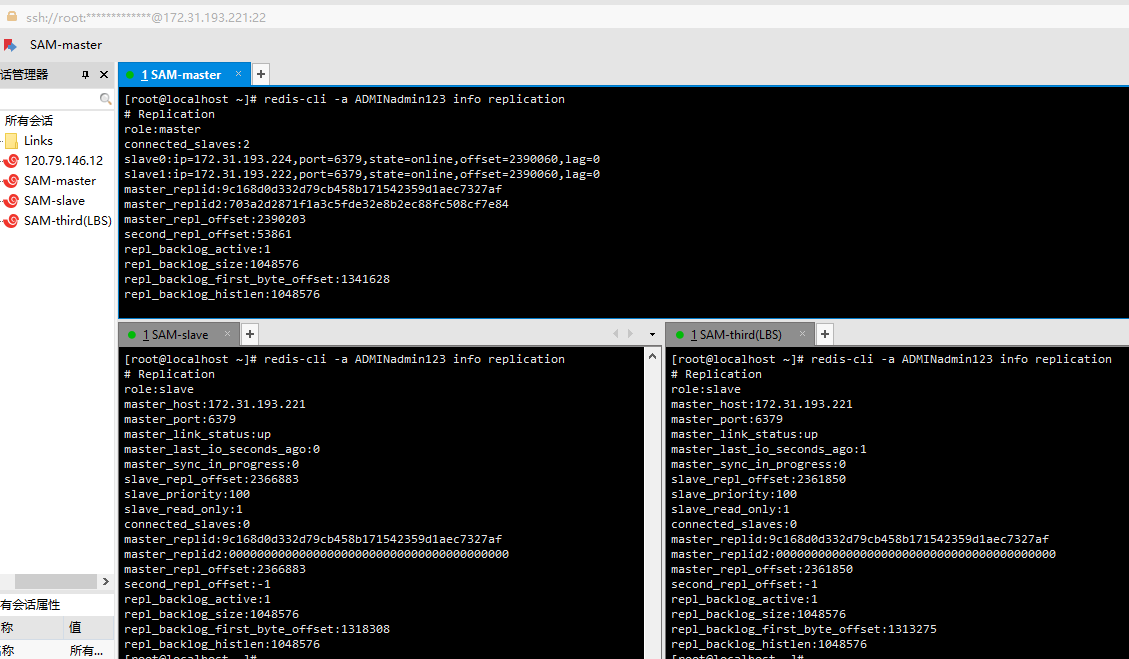Click slave_repl_offset:2361850 in third terminal
This screenshot has height=659, width=1129.
[758, 479]
